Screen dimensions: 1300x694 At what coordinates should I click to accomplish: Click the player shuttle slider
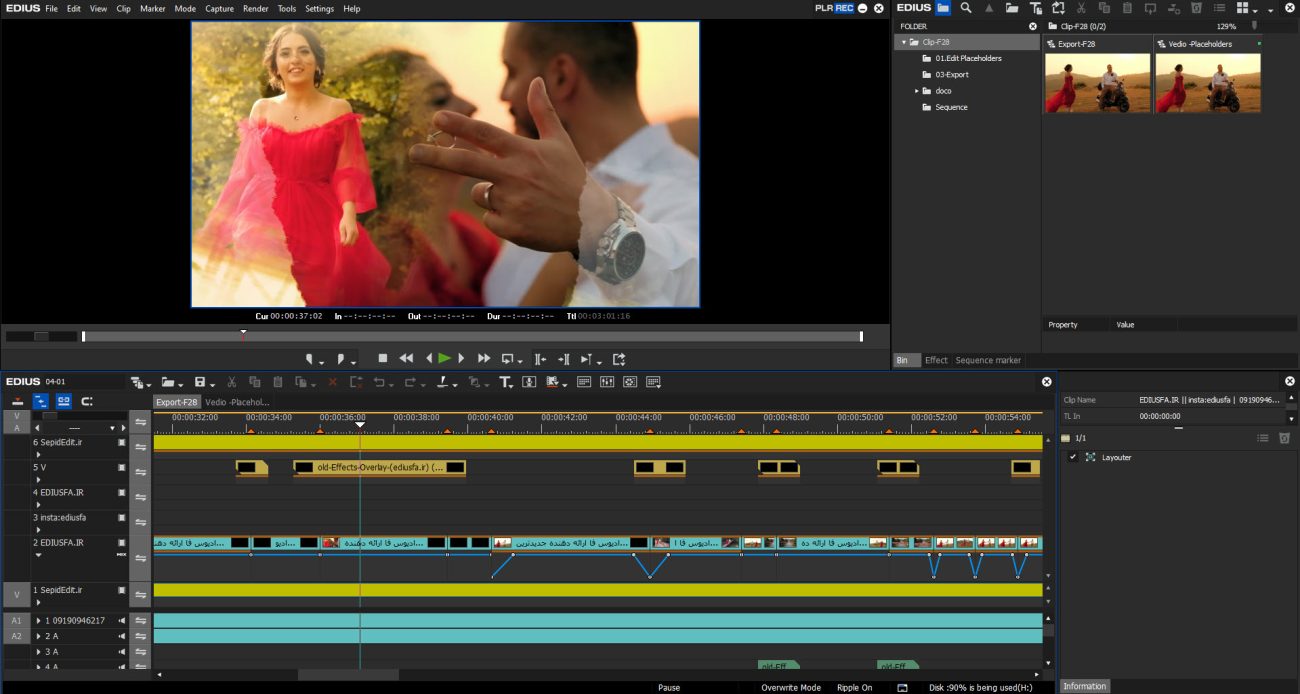pyautogui.click(x=41, y=336)
